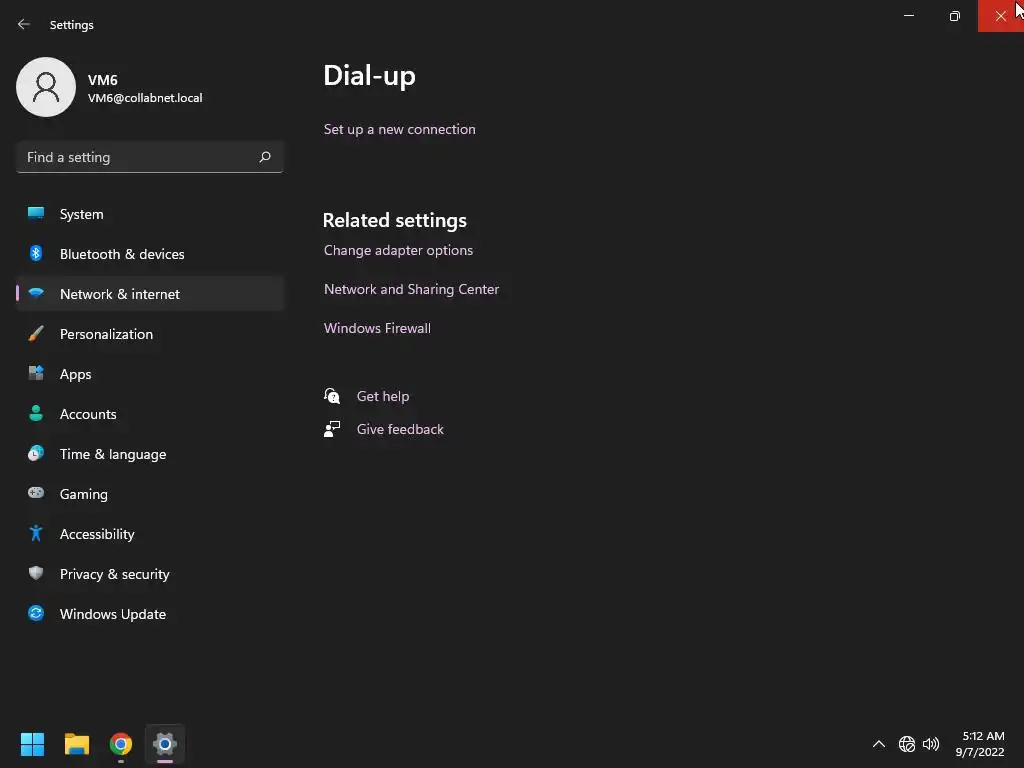Click the VM6 user profile avatar

(46, 87)
